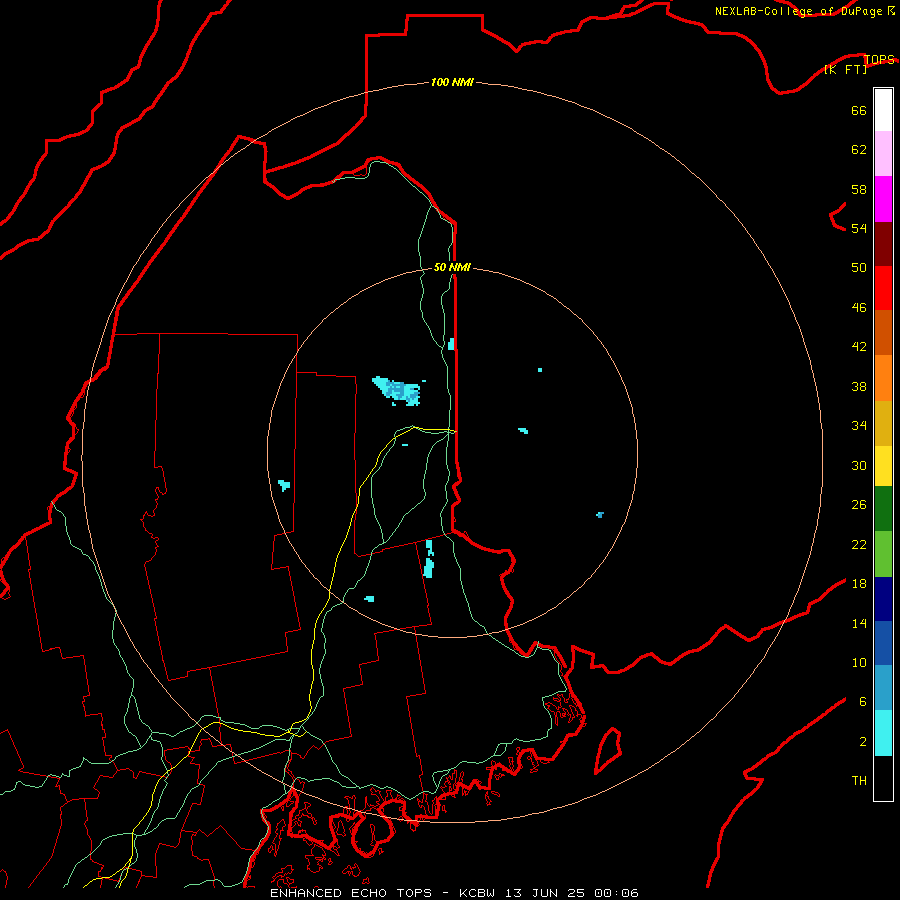Click the legend value 14
The width and height of the screenshot is (900, 900).
pos(859,623)
